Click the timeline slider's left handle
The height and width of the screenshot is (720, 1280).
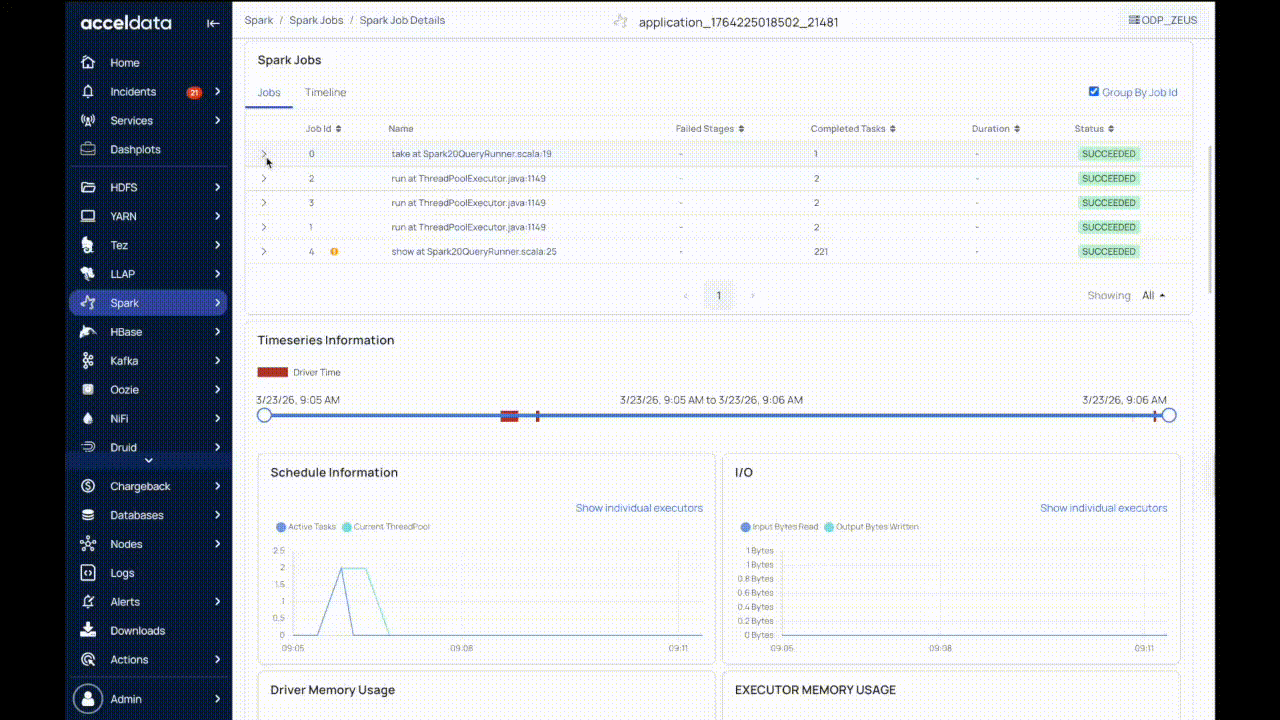(264, 415)
